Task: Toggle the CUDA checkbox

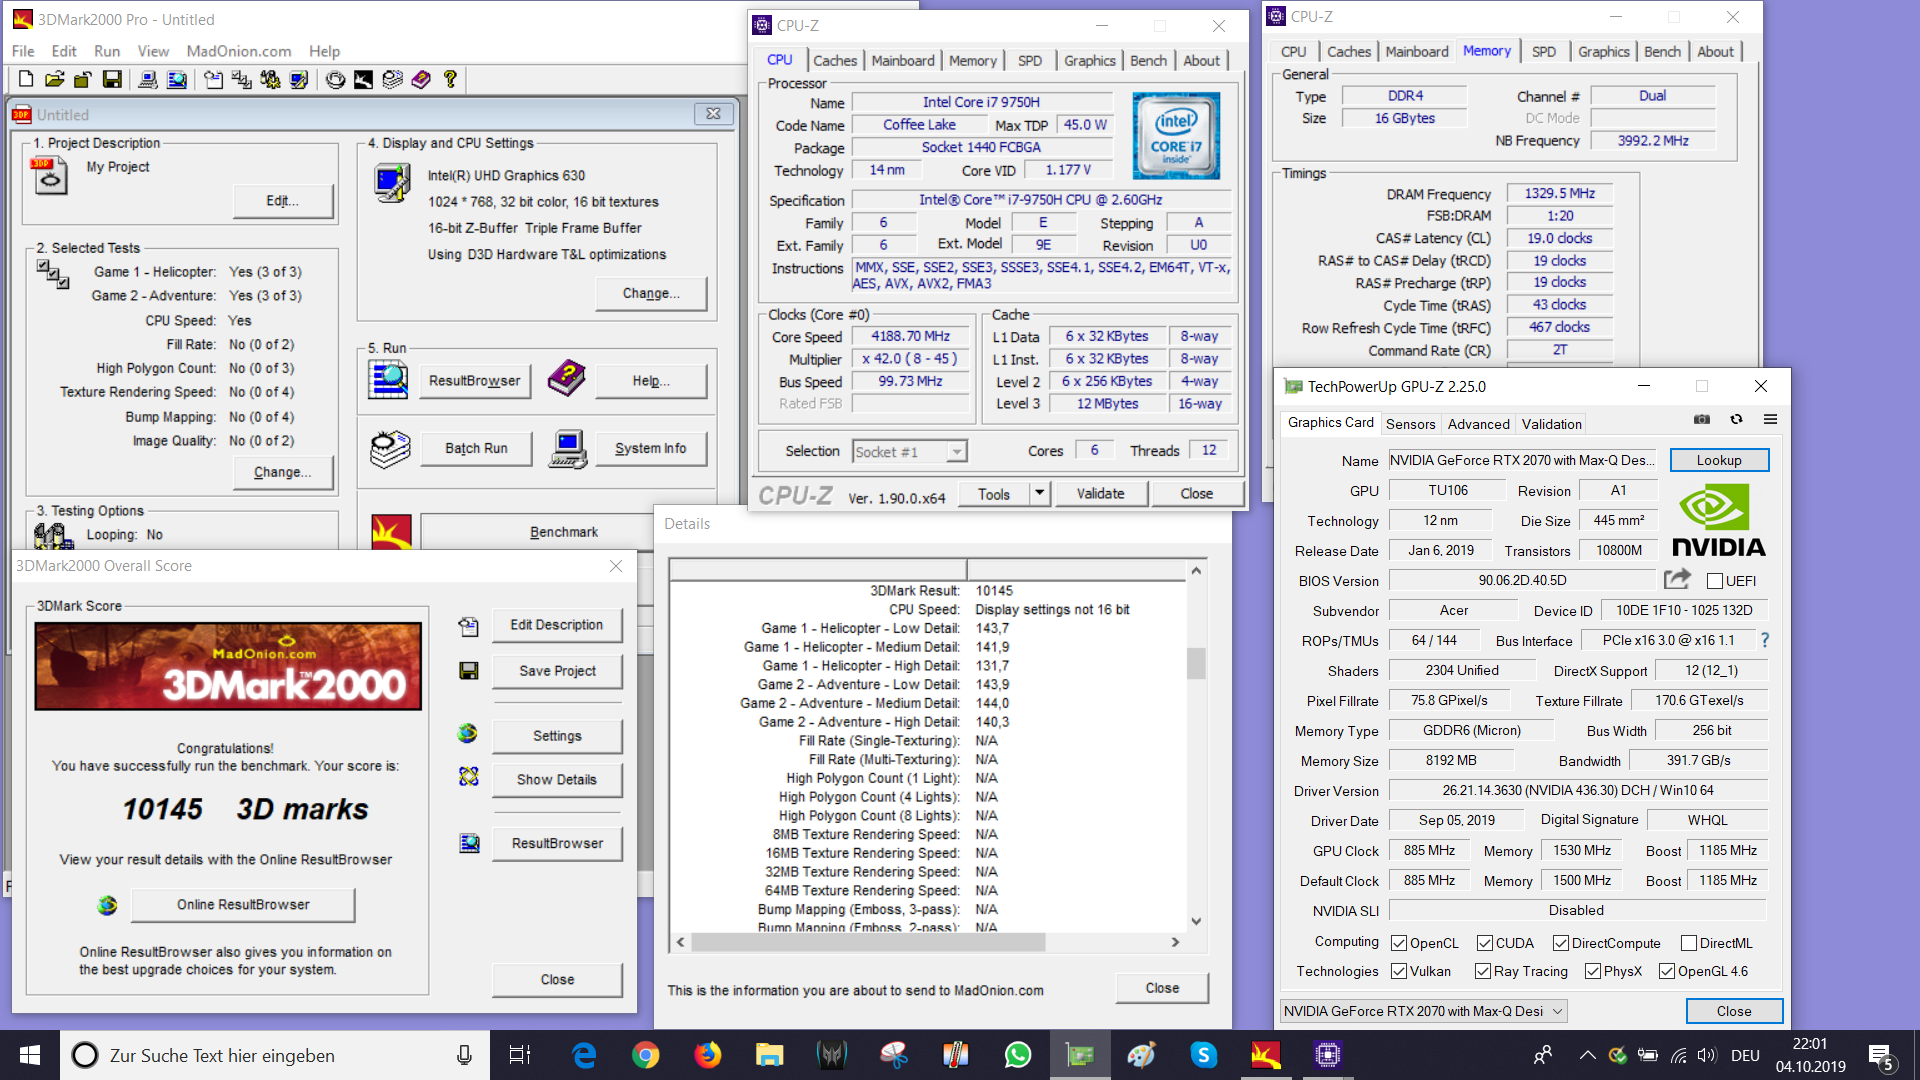Action: coord(1485,943)
